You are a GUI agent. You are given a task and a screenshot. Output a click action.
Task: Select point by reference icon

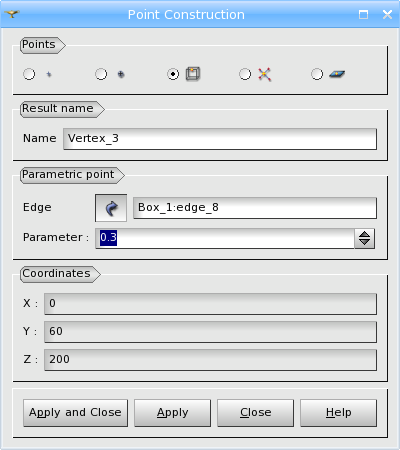pyautogui.click(x=121, y=74)
